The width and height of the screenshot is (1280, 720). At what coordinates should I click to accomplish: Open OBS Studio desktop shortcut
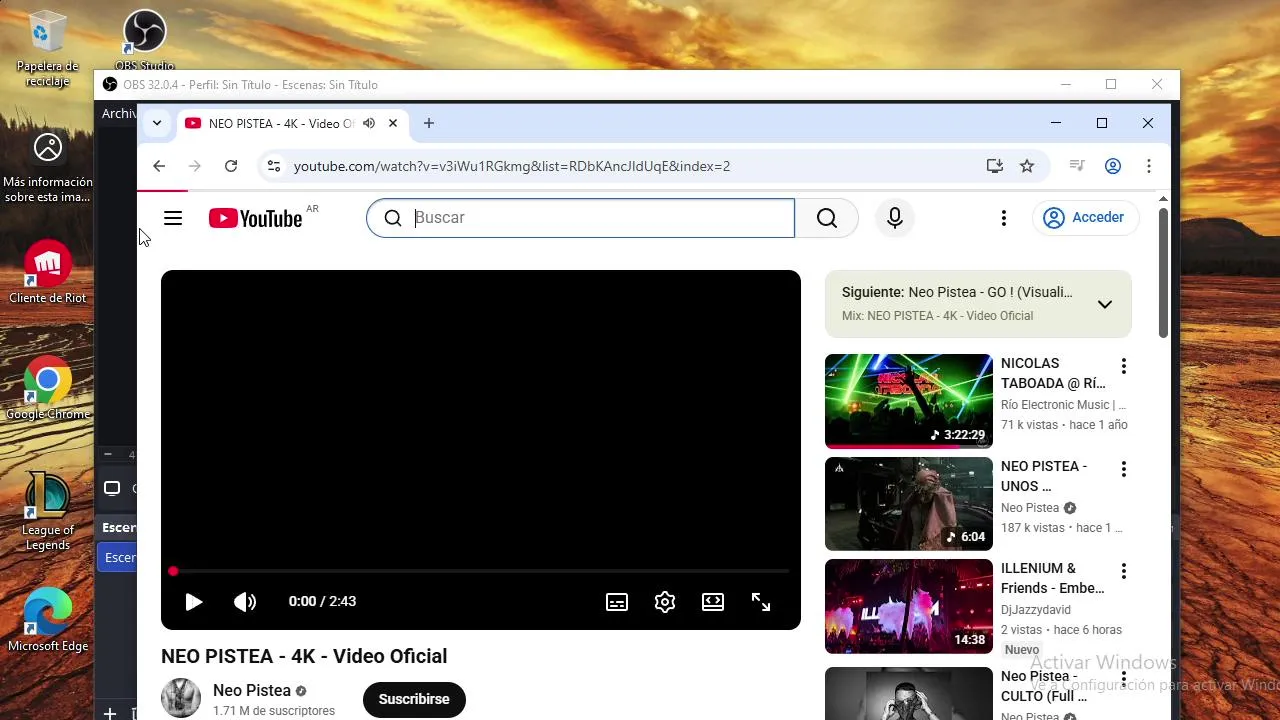coord(144,40)
